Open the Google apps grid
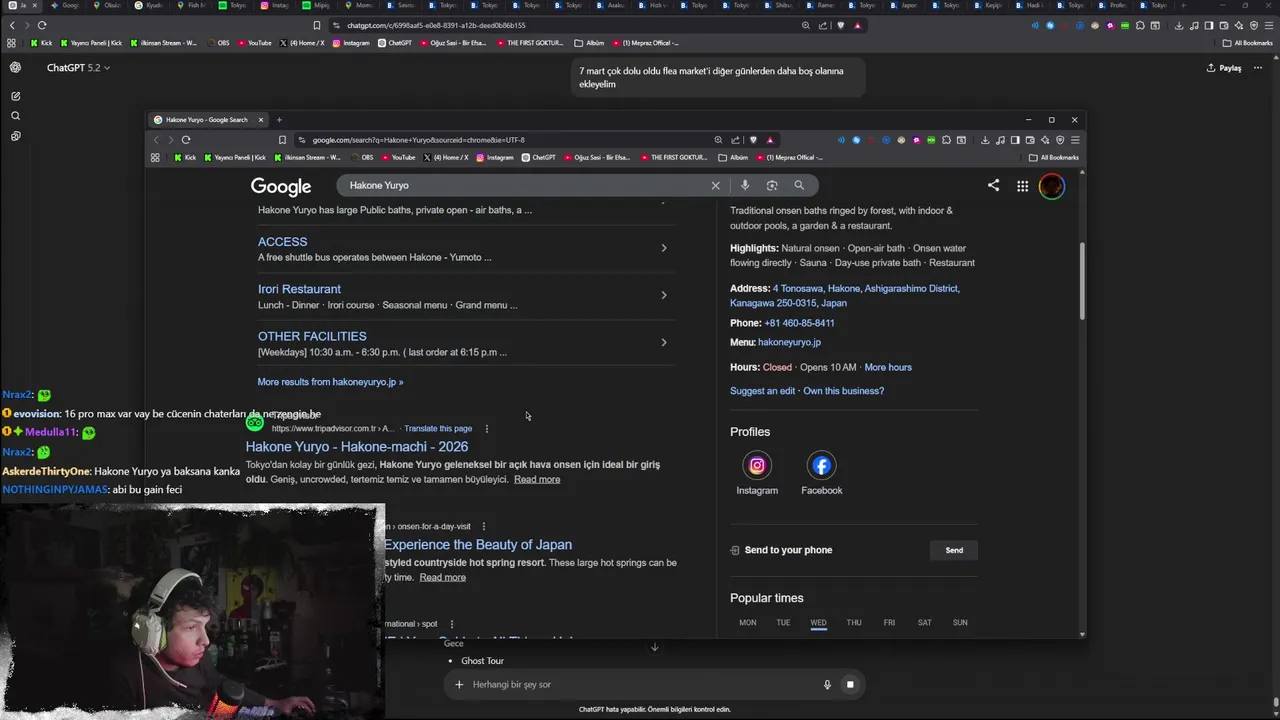Viewport: 1280px width, 720px height. 1022,186
